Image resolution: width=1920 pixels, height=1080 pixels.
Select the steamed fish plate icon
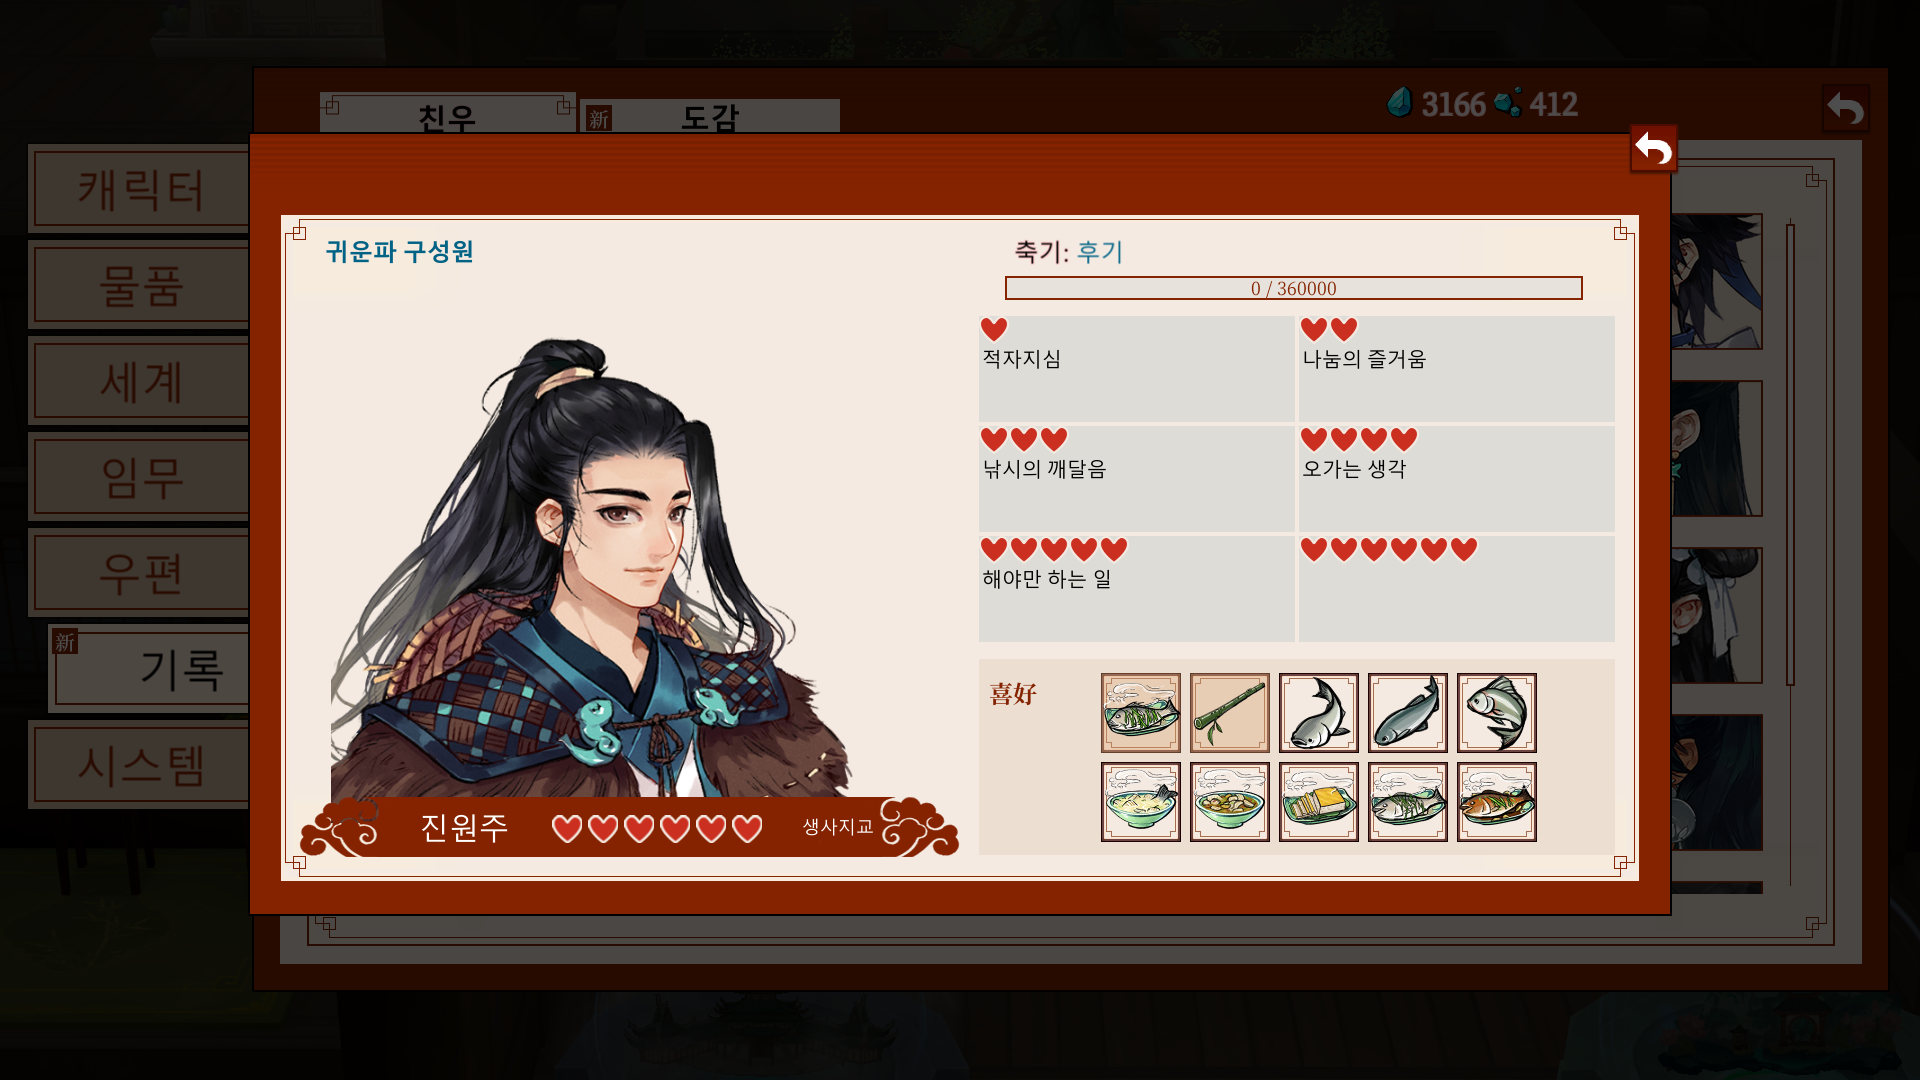[1140, 713]
